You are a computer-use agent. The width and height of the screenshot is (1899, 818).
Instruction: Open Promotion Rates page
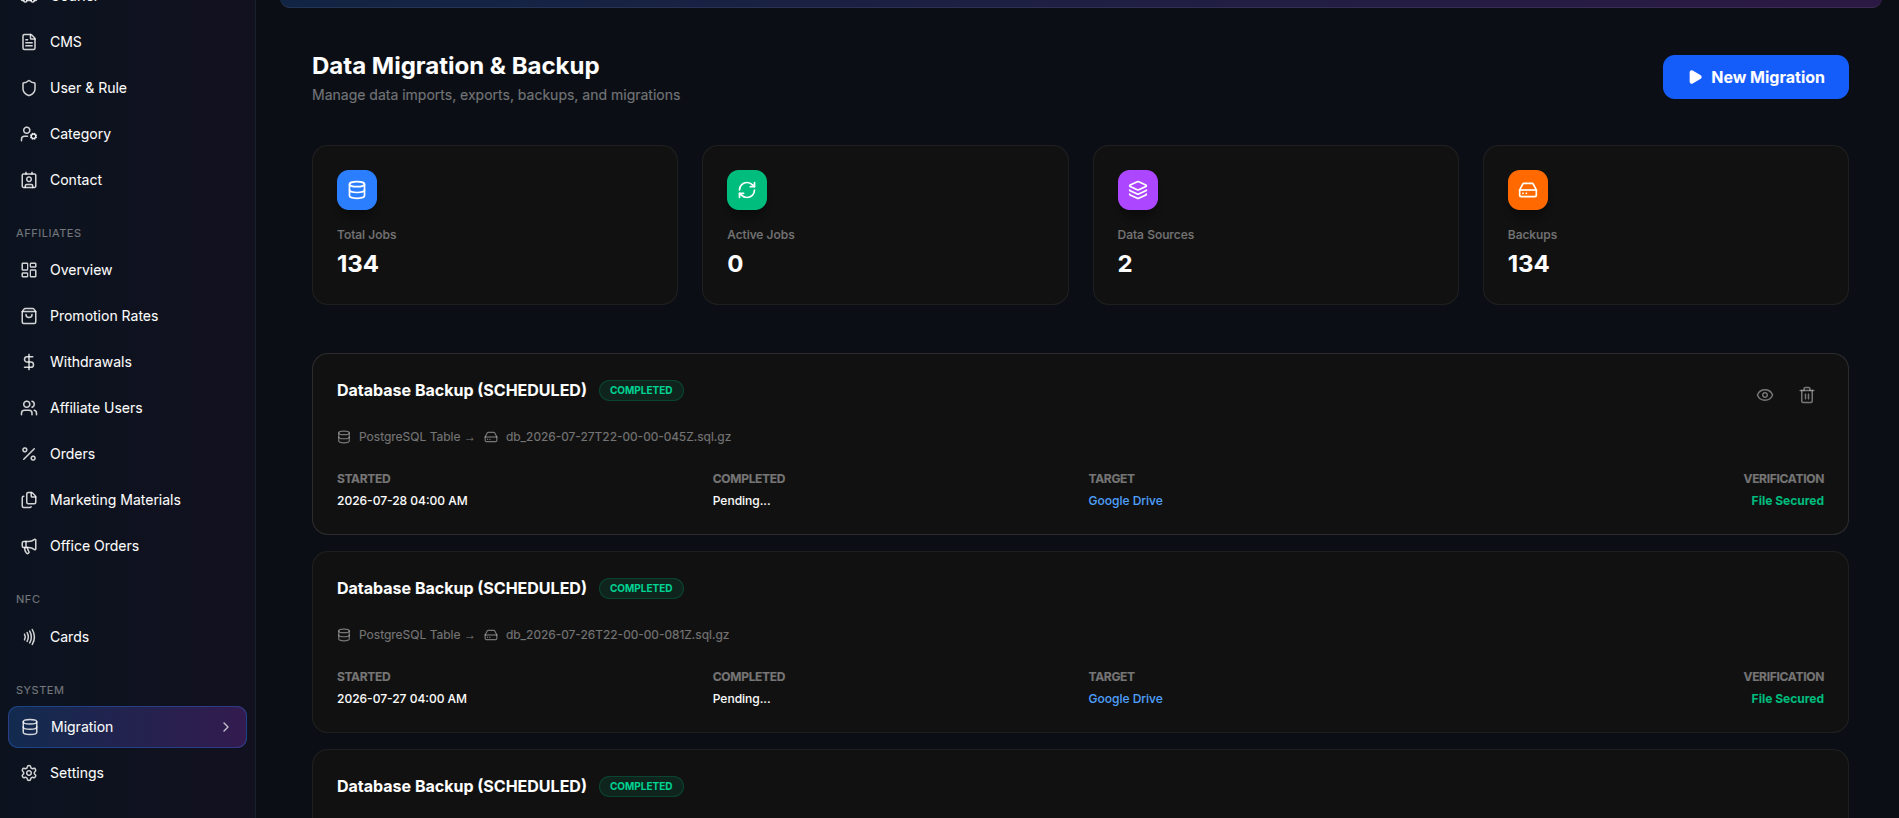click(128, 316)
